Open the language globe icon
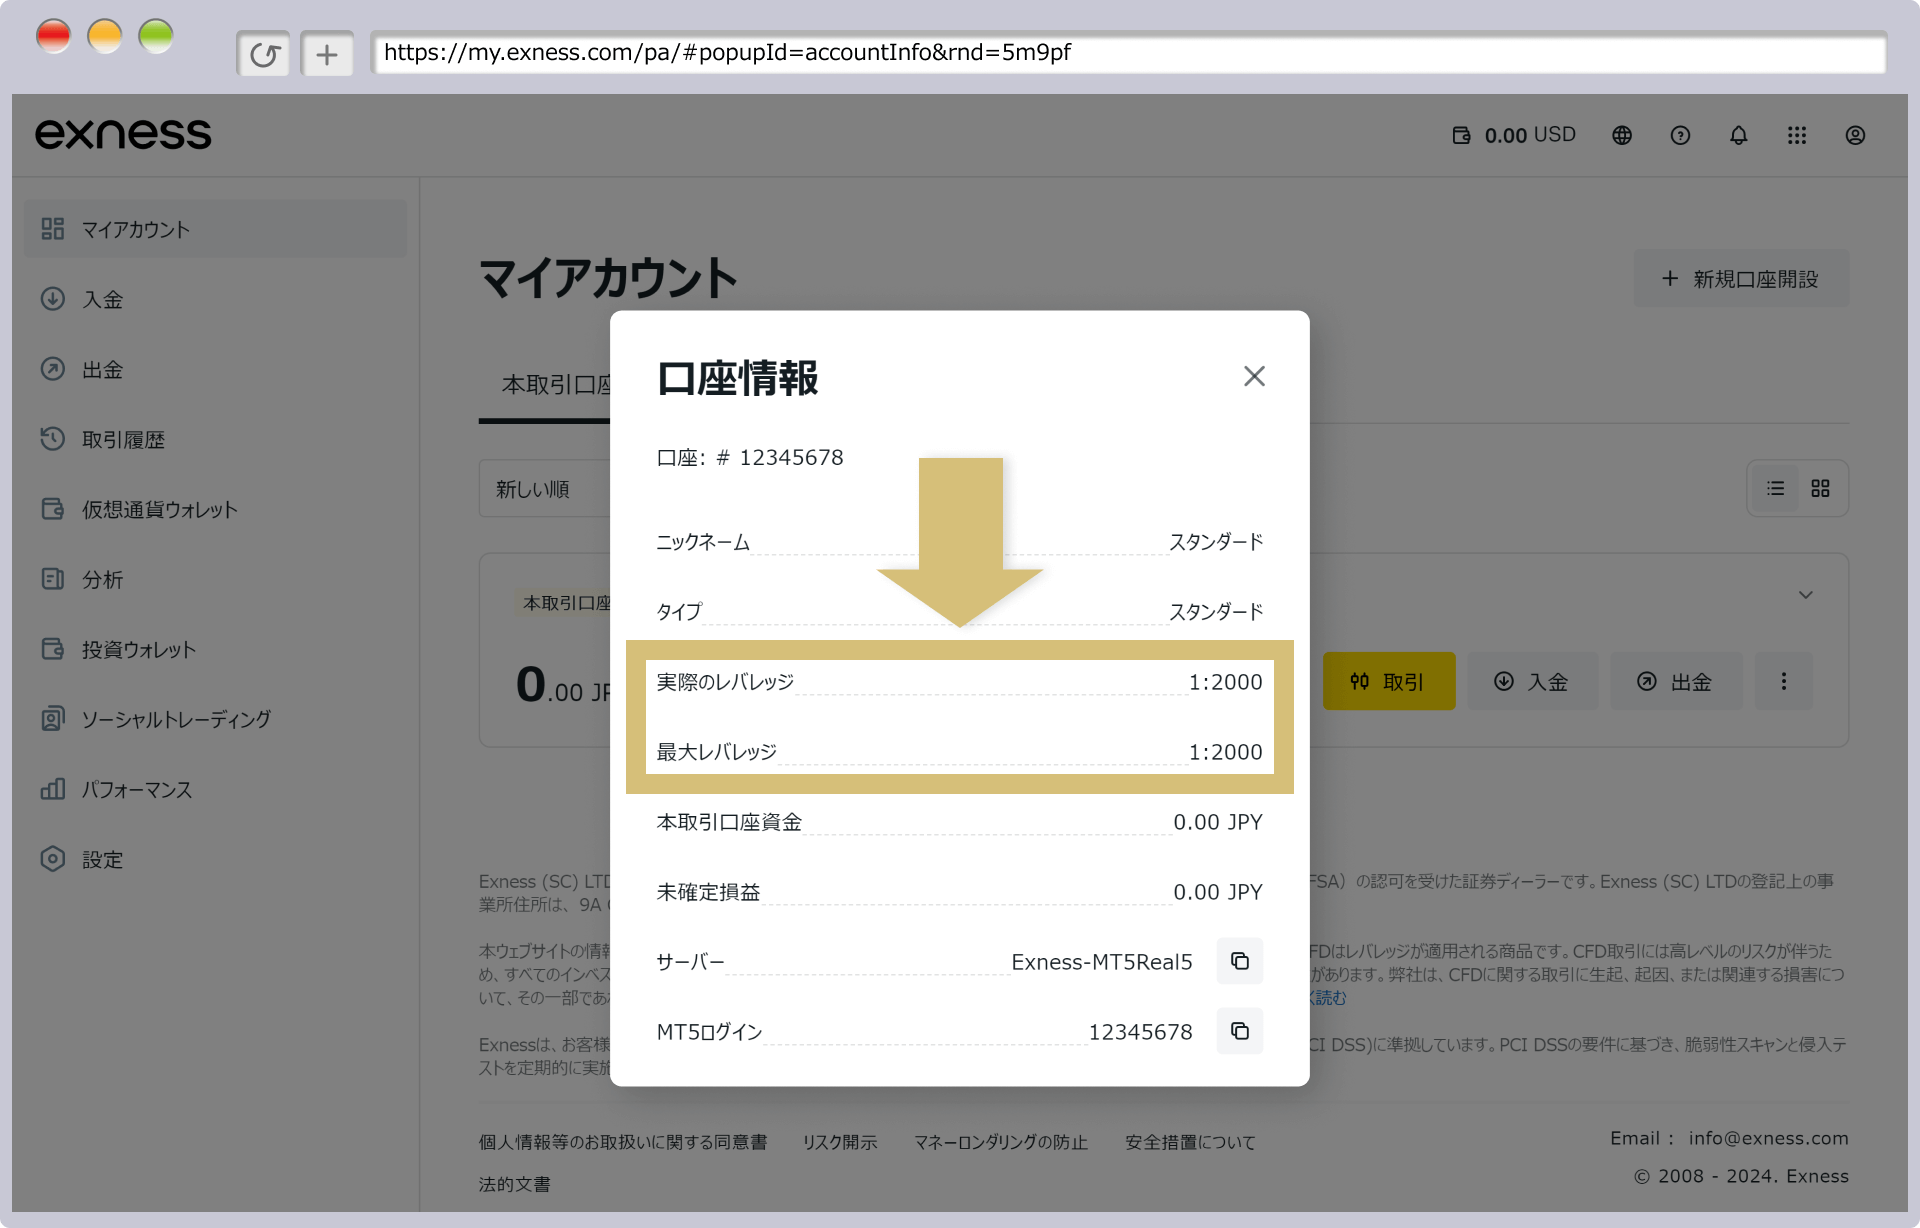Image resolution: width=1920 pixels, height=1228 pixels. [1622, 135]
